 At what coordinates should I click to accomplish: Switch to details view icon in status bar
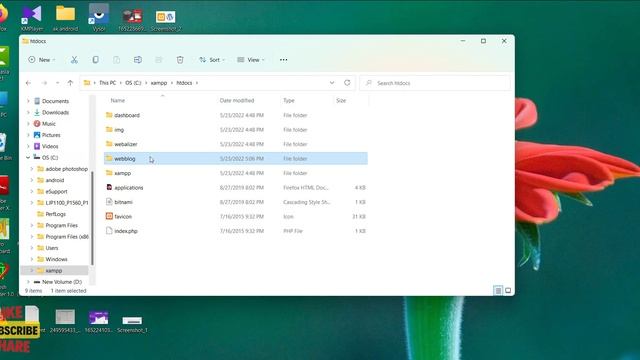pyautogui.click(x=498, y=291)
